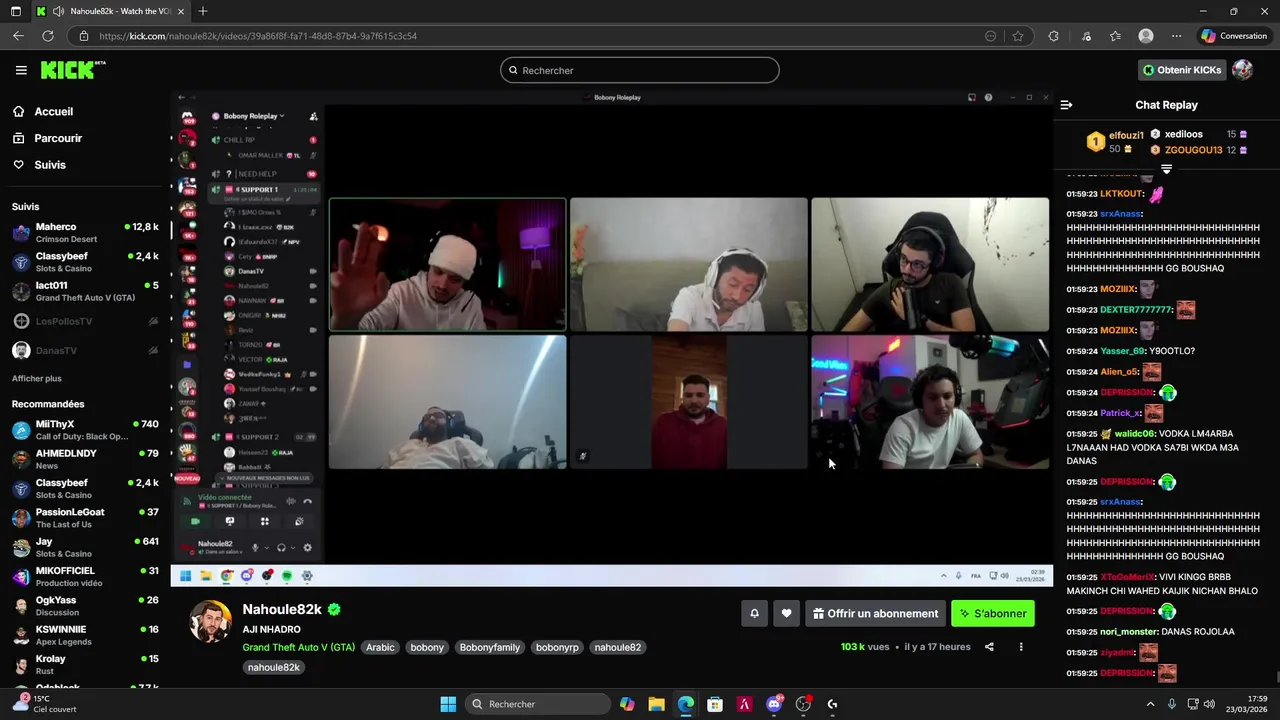Open AHMEDLNDY recommended channel
Viewport: 1280px width, 720px height.
(85, 459)
